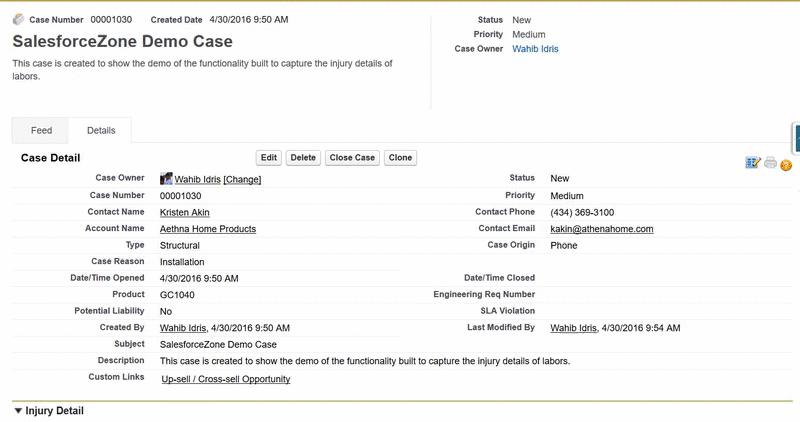Viewport: 800px width, 422px height.
Task: Open the customize page layout icon
Action: coord(753,163)
